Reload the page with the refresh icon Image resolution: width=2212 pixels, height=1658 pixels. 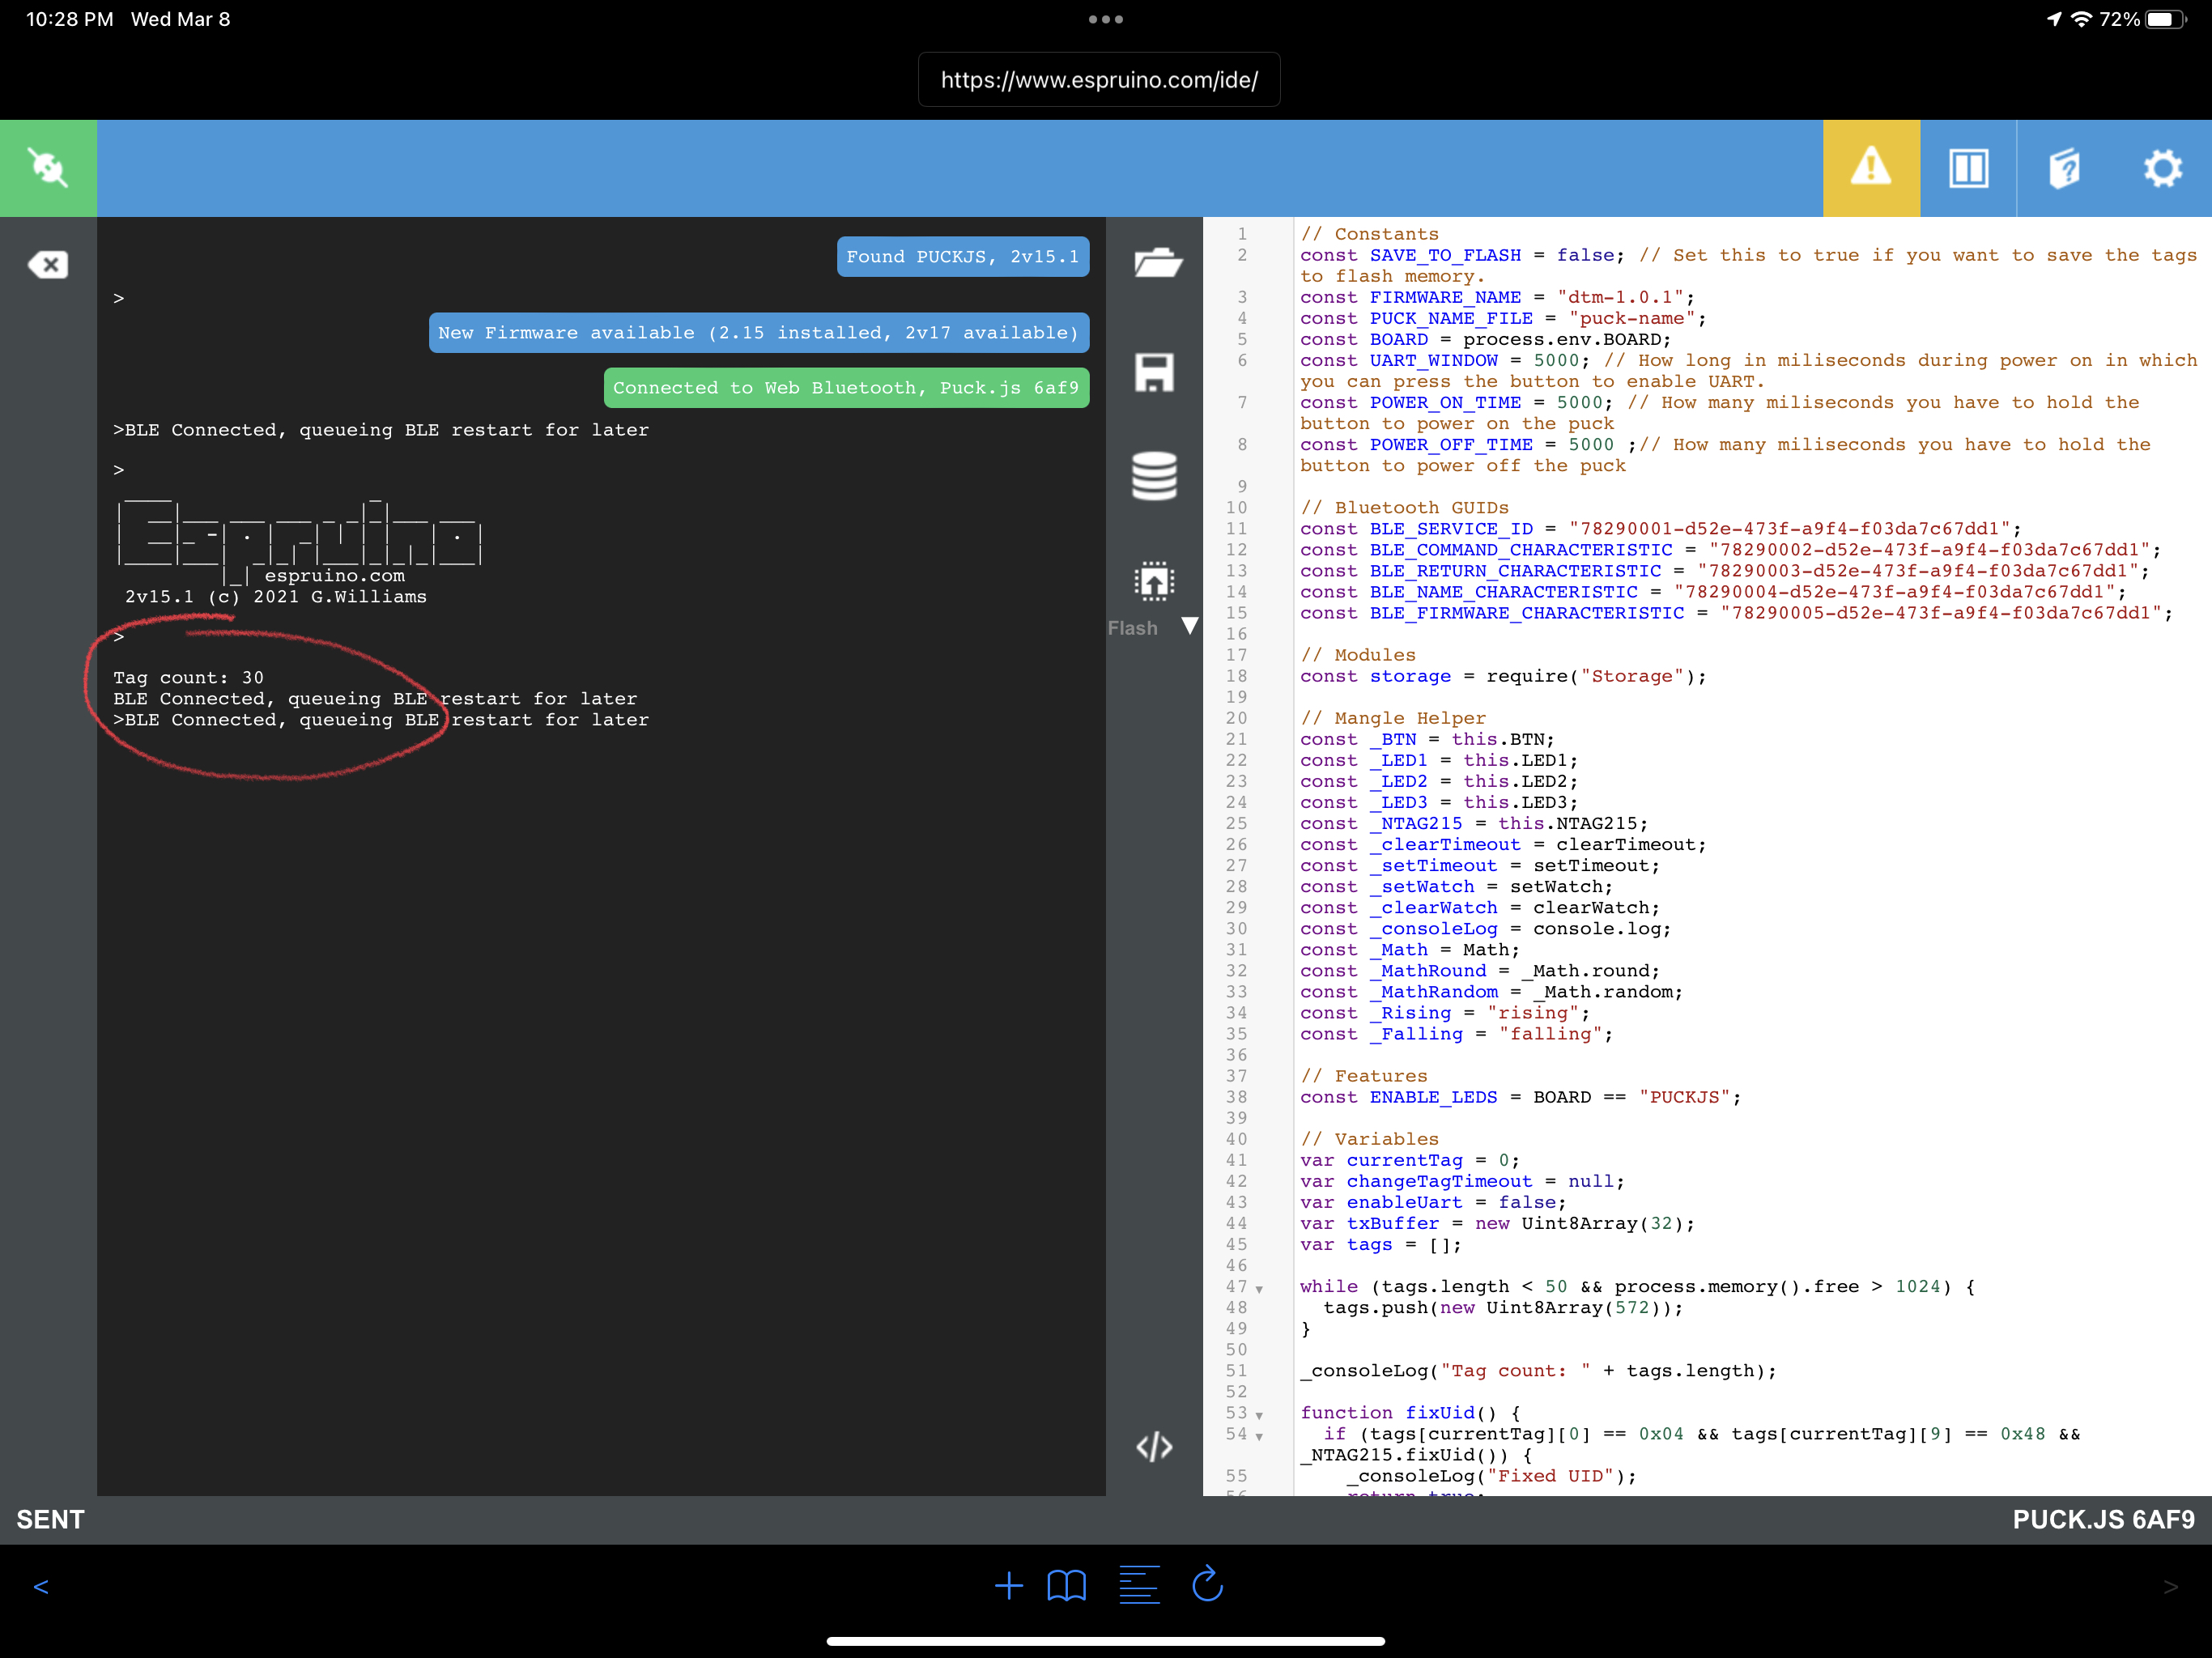(x=1207, y=1584)
